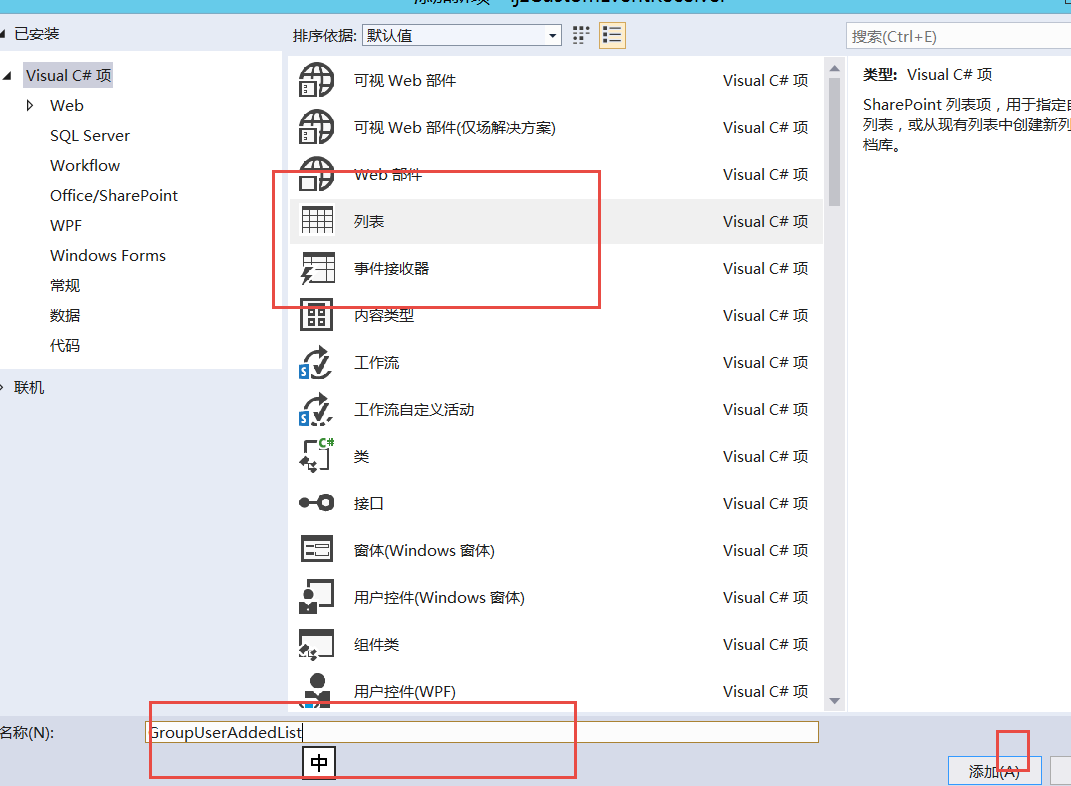Choose the 内容类型 template icon
Screen dimensions: 1071x786
click(316, 315)
